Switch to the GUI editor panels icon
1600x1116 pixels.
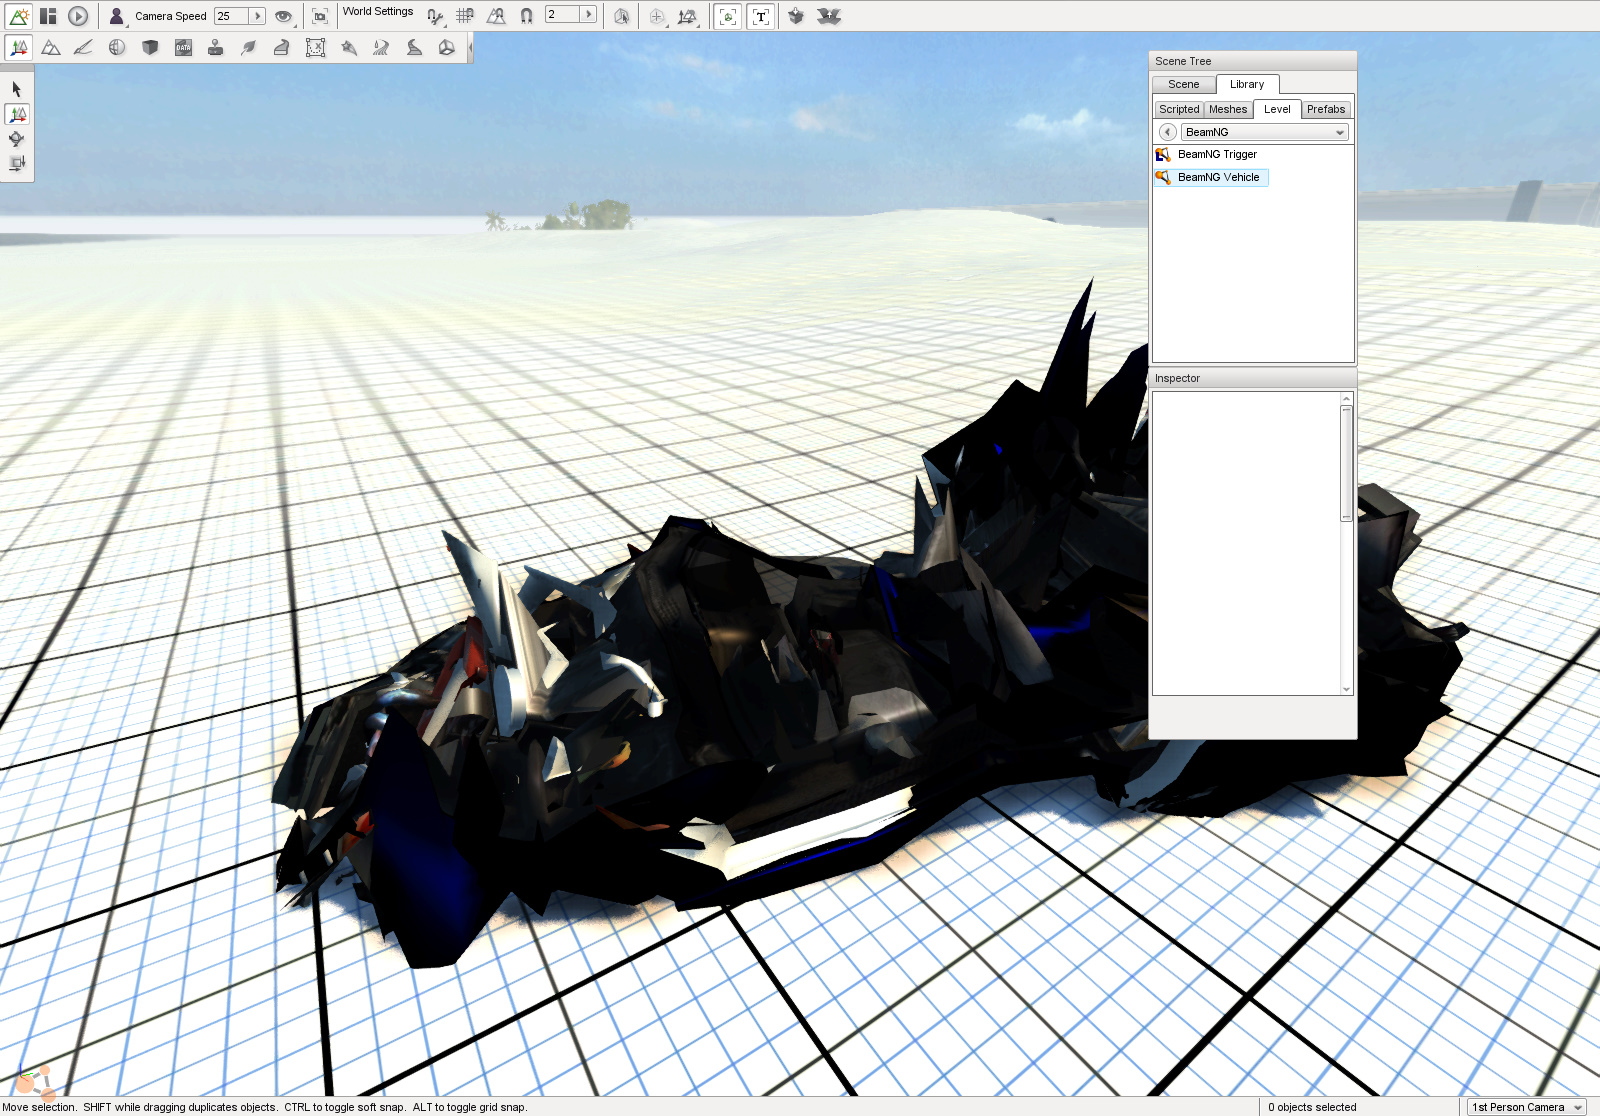pyautogui.click(x=48, y=16)
